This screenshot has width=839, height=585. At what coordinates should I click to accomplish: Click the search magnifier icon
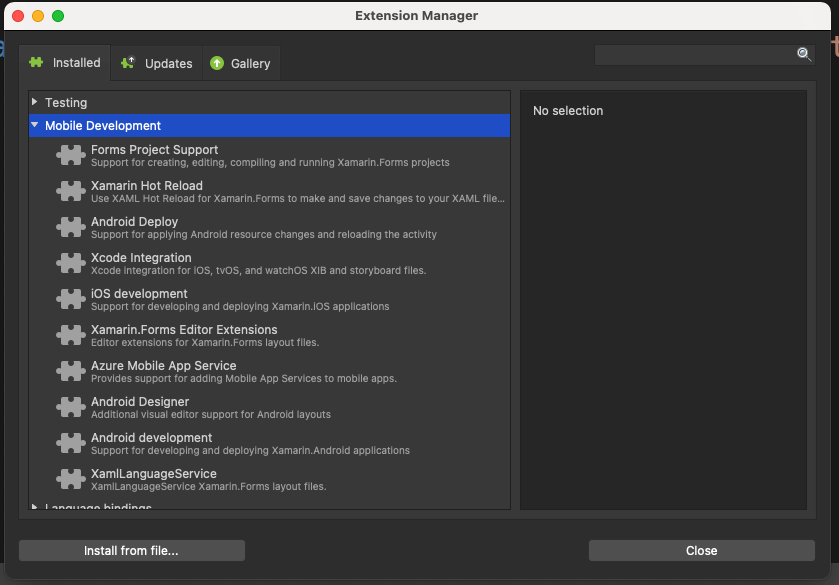(804, 54)
